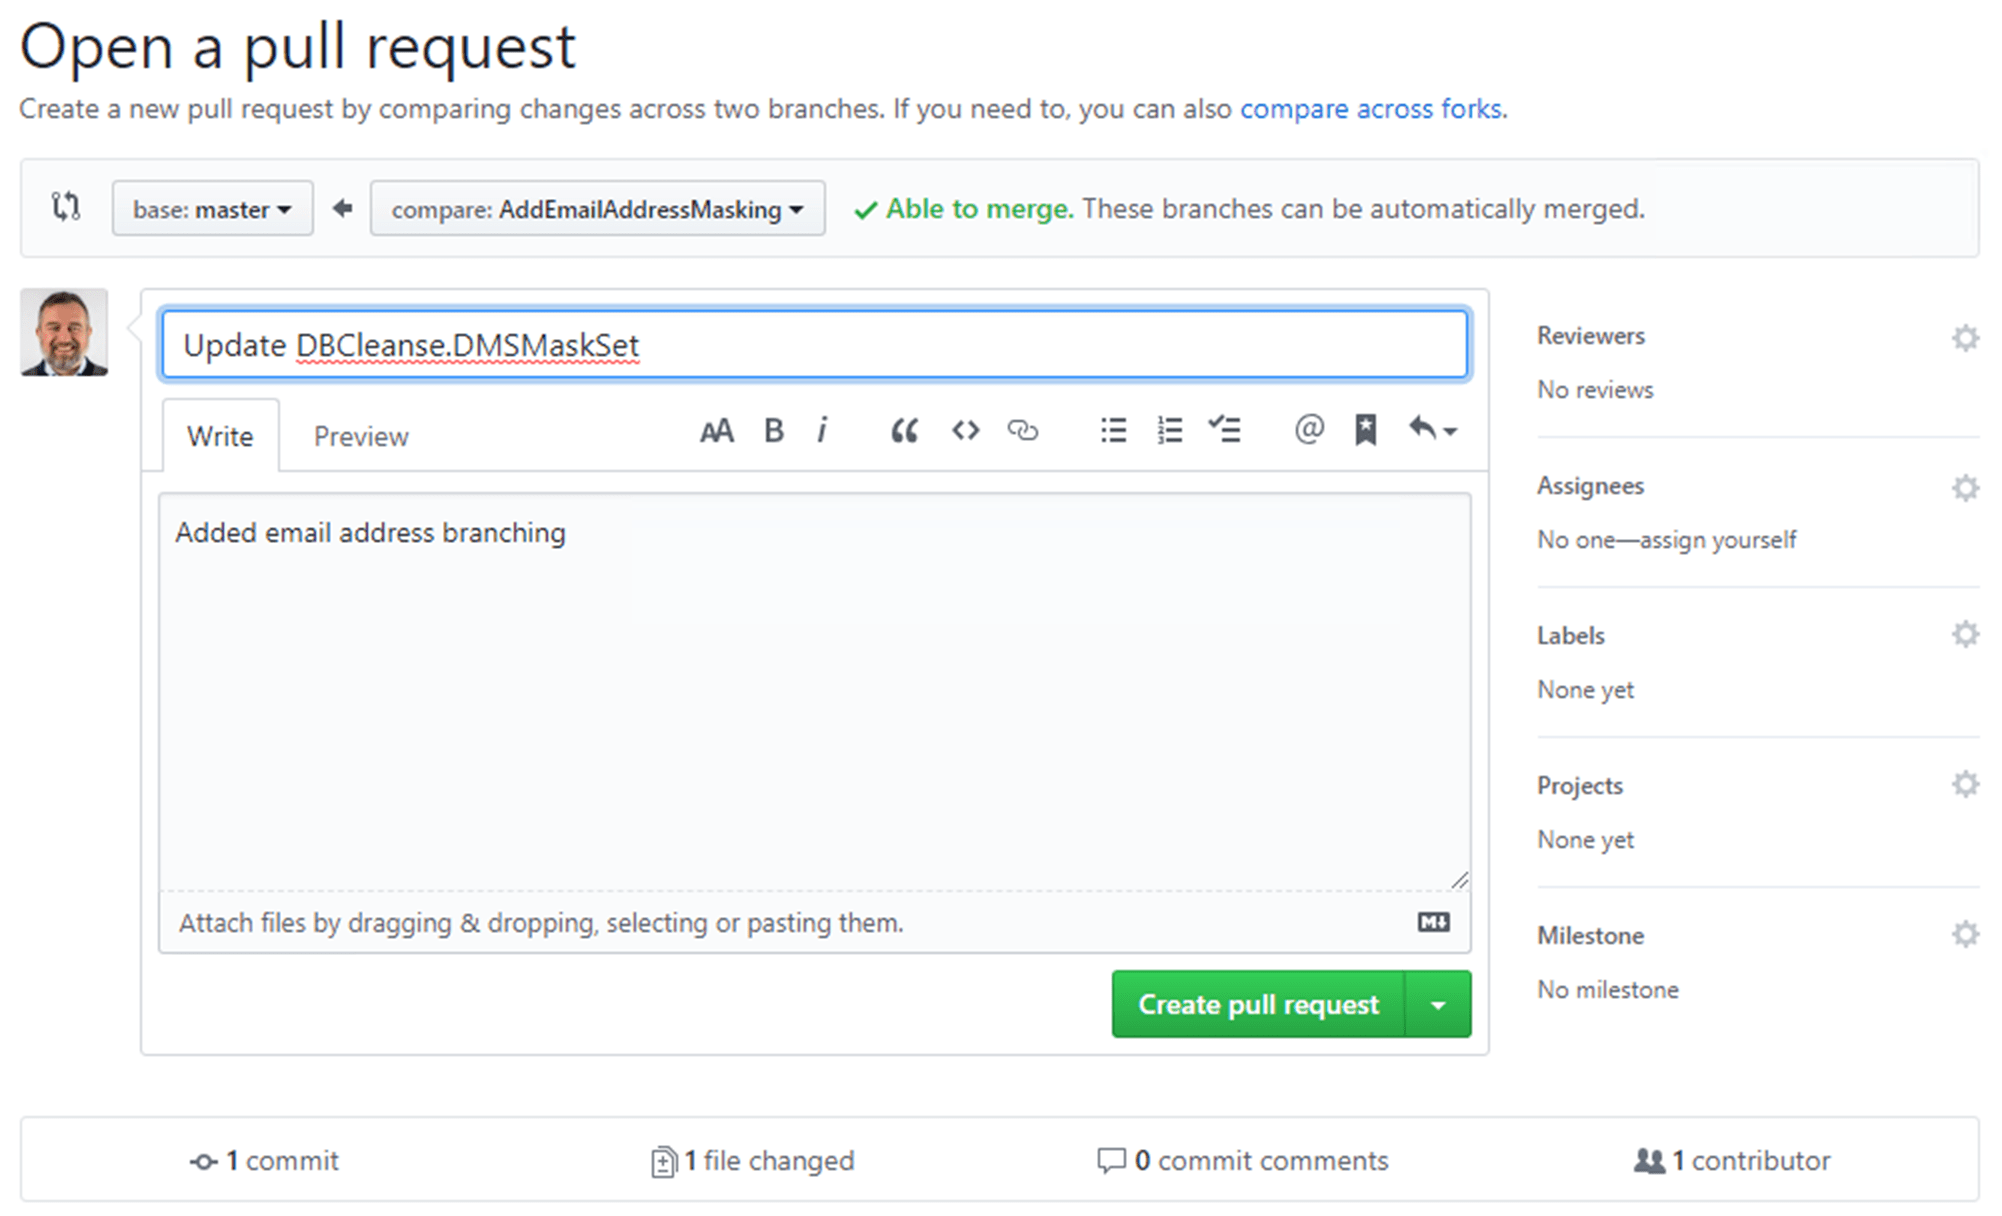Open the Reviewers gear settings
This screenshot has height=1216, width=2002.
point(1965,338)
